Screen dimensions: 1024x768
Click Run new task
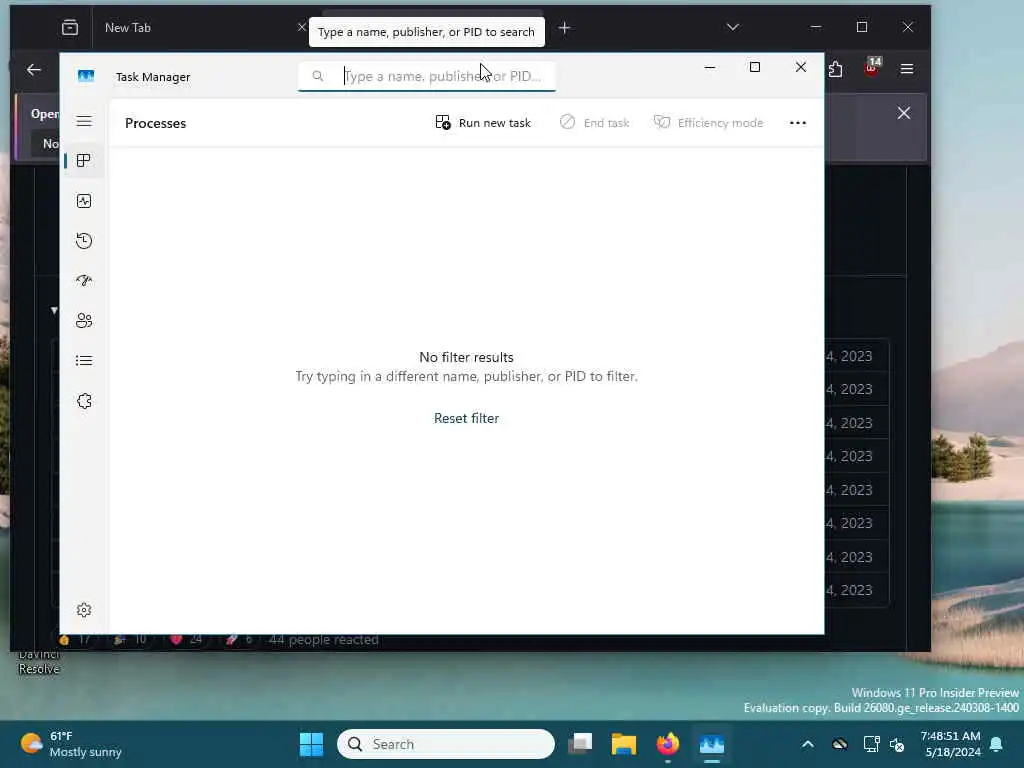point(483,123)
